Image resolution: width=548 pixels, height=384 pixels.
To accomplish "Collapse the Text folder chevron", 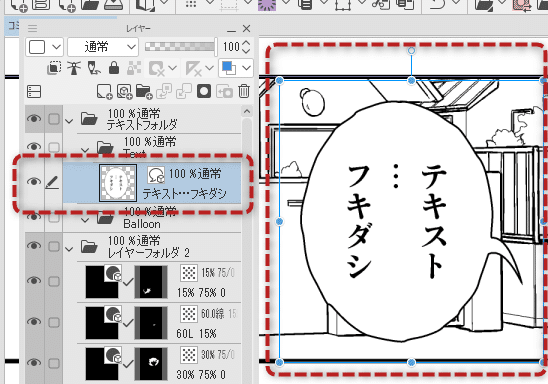I will coord(85,150).
